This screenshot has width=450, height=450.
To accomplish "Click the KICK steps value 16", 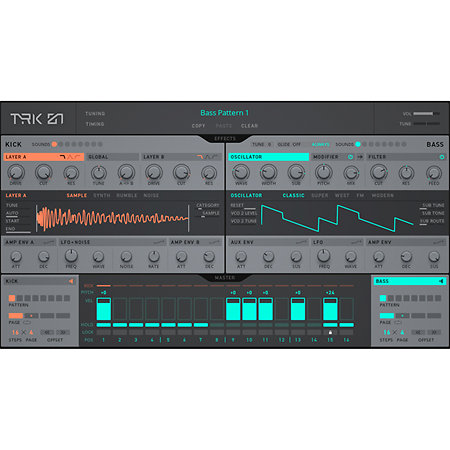I will [x=15, y=332].
